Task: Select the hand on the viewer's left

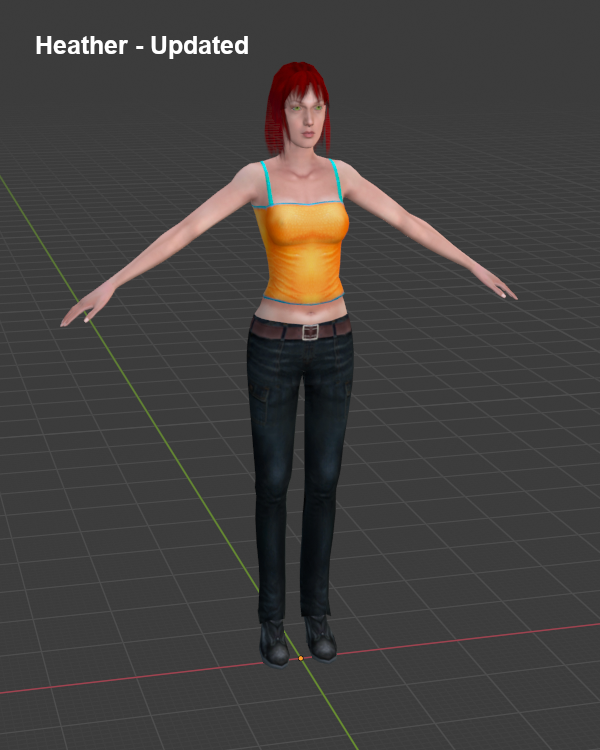Action: coord(80,309)
